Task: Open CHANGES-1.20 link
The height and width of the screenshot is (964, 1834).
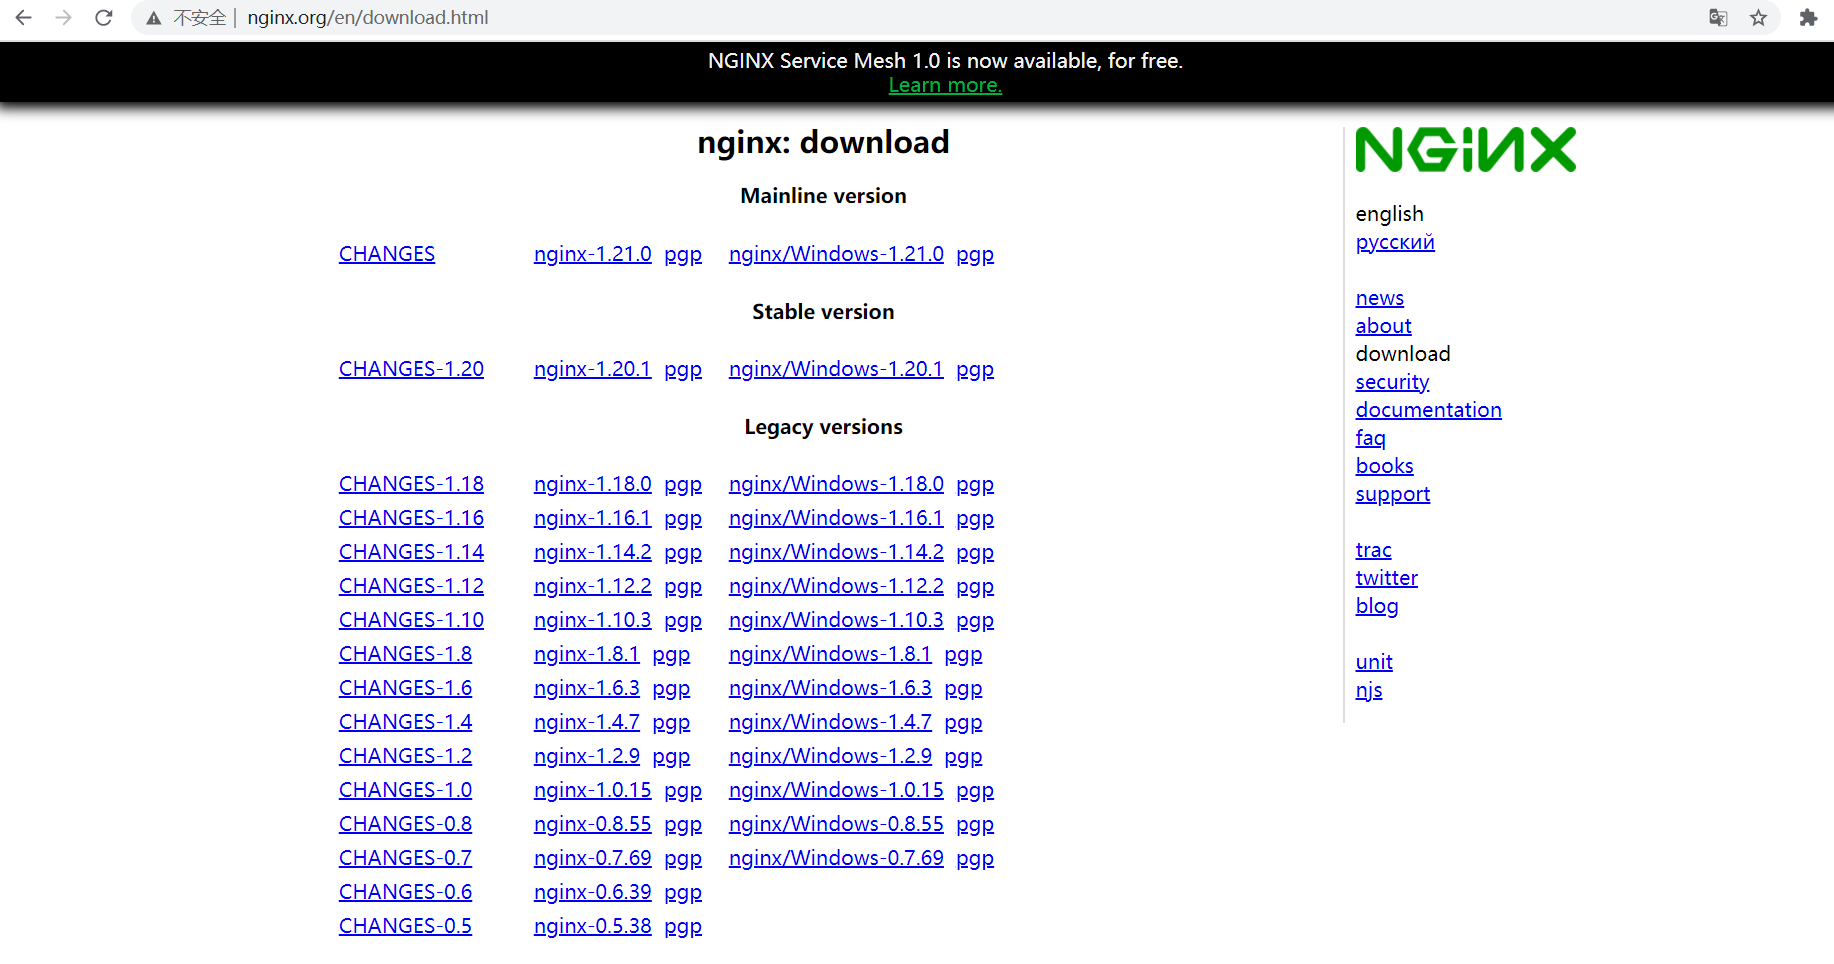Action: coord(411,369)
